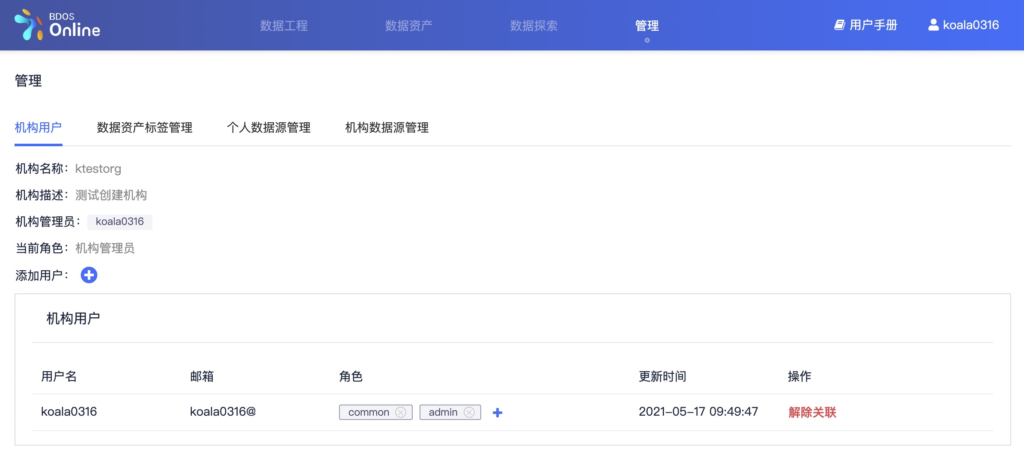Click the 更新时间 column header
The height and width of the screenshot is (461, 1024).
pos(662,376)
